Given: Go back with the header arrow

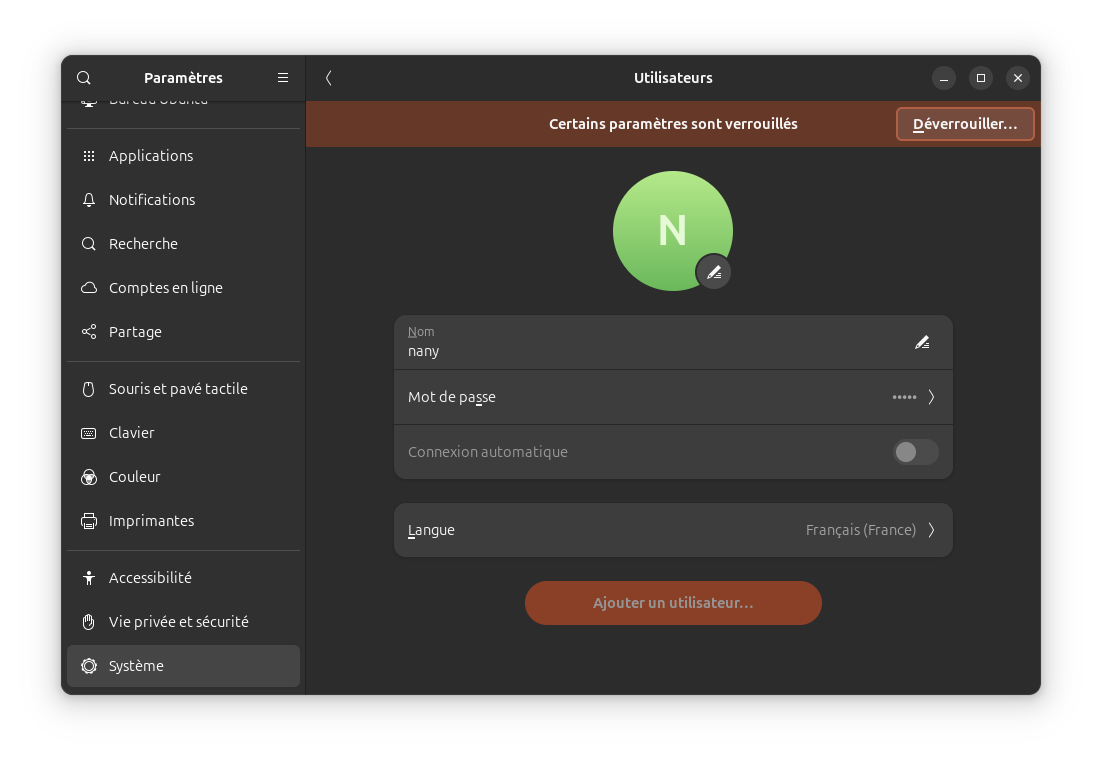Looking at the screenshot, I should (329, 78).
